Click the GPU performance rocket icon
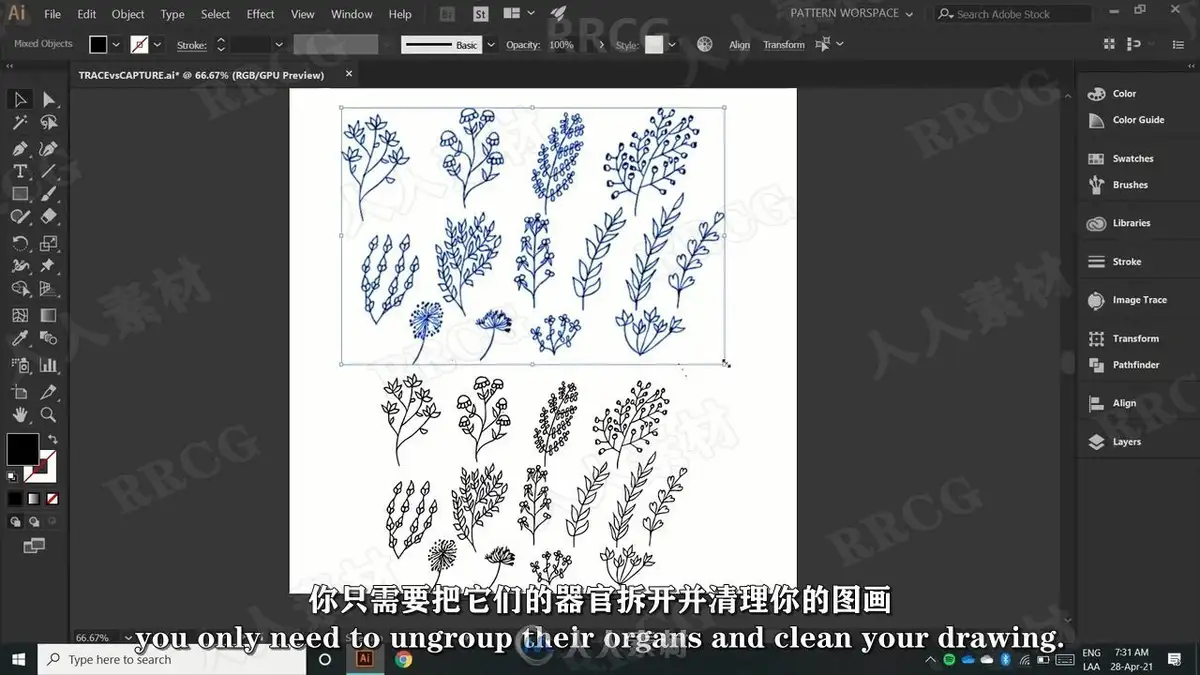1200x675 pixels. 558,14
